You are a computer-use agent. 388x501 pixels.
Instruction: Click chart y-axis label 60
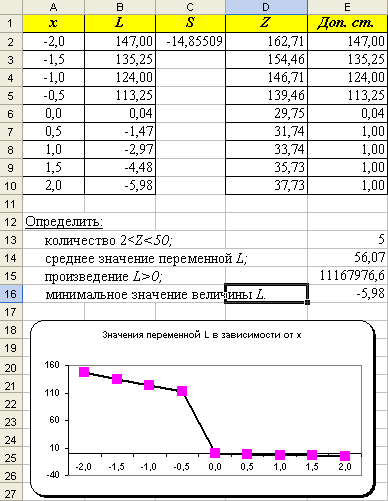coord(54,420)
